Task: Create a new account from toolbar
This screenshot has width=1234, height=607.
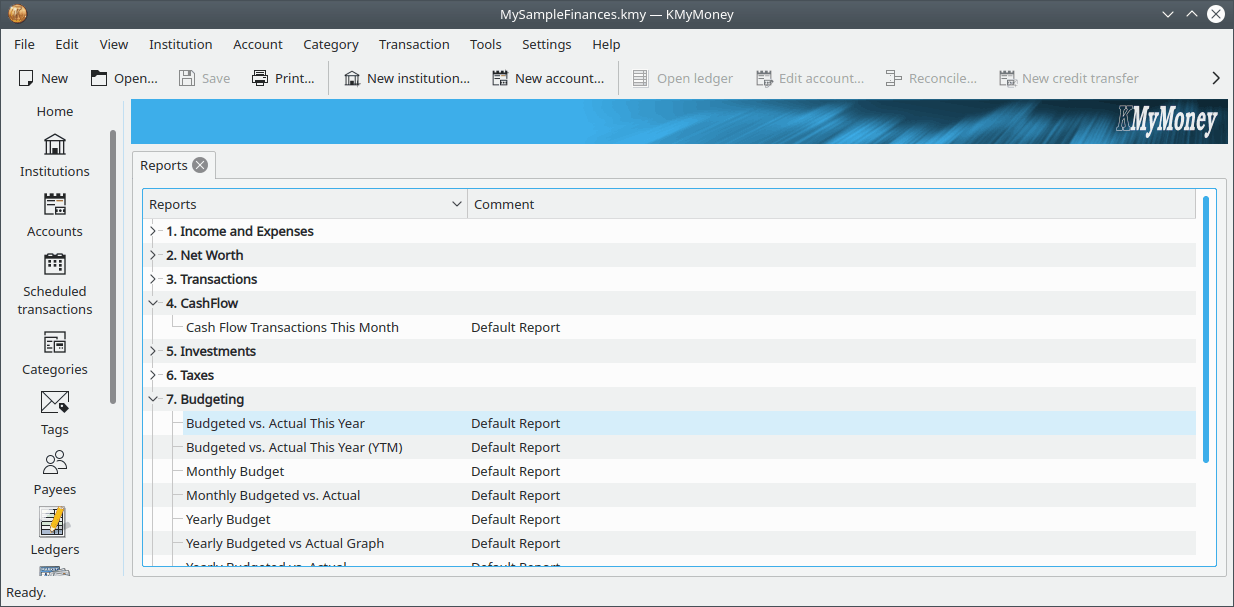Action: 548,78
